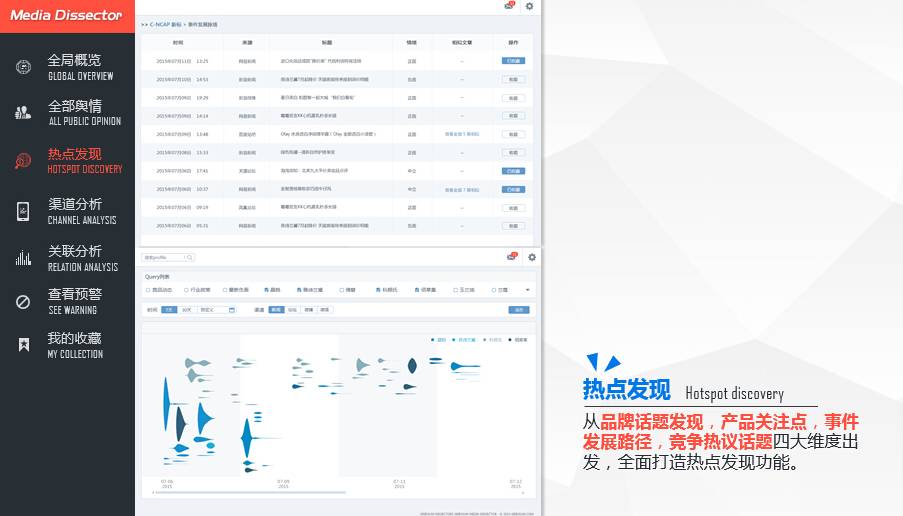Open similar-articles link in the 10:37 row
The width and height of the screenshot is (903, 516).
click(462, 189)
